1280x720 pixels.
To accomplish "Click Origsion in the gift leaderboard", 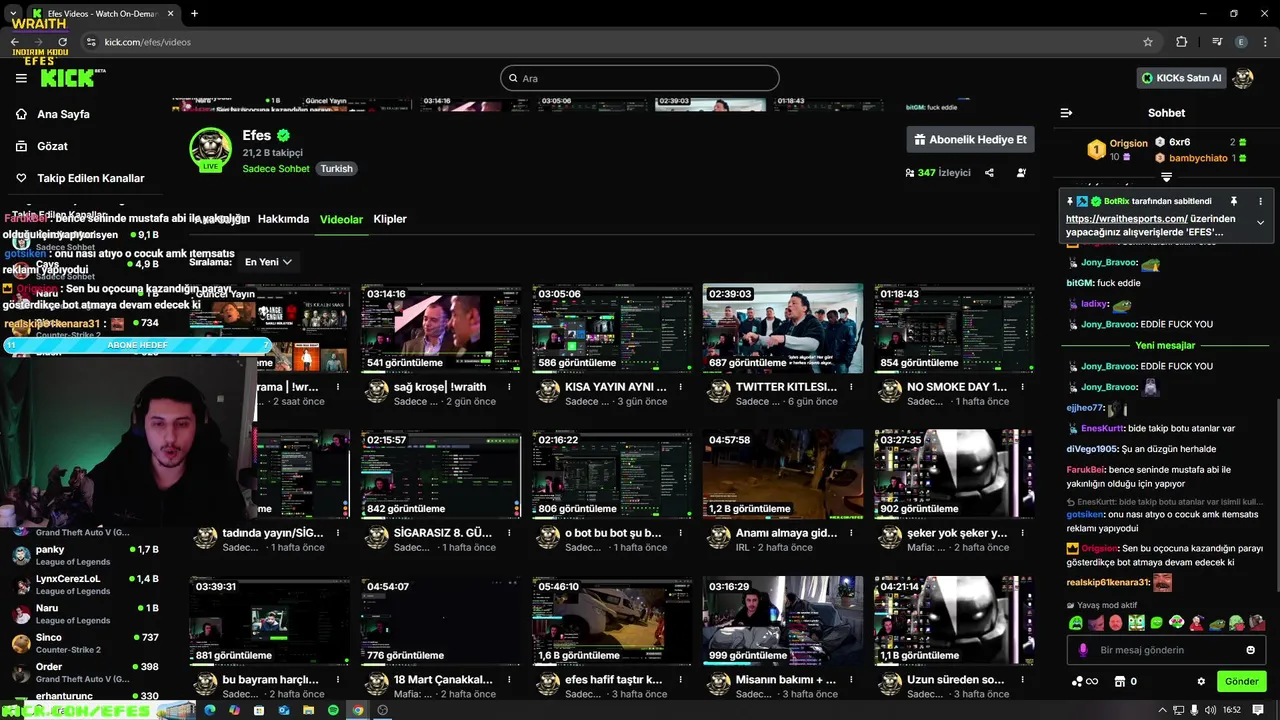I will coord(1129,143).
